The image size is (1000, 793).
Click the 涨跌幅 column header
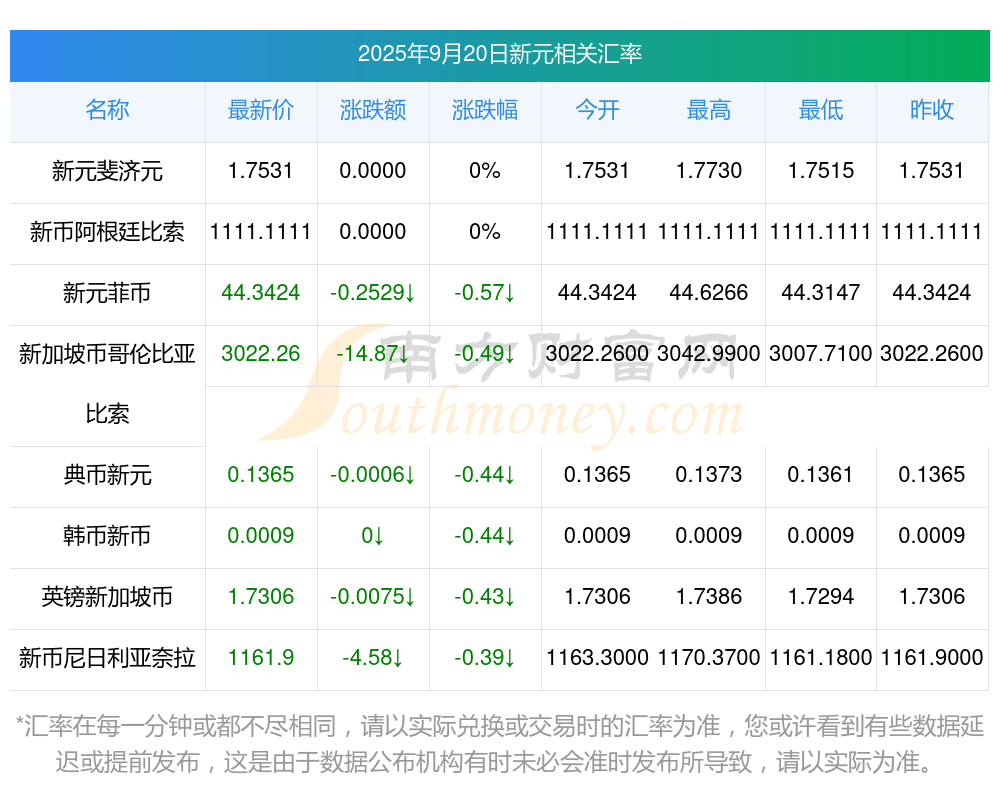[485, 110]
